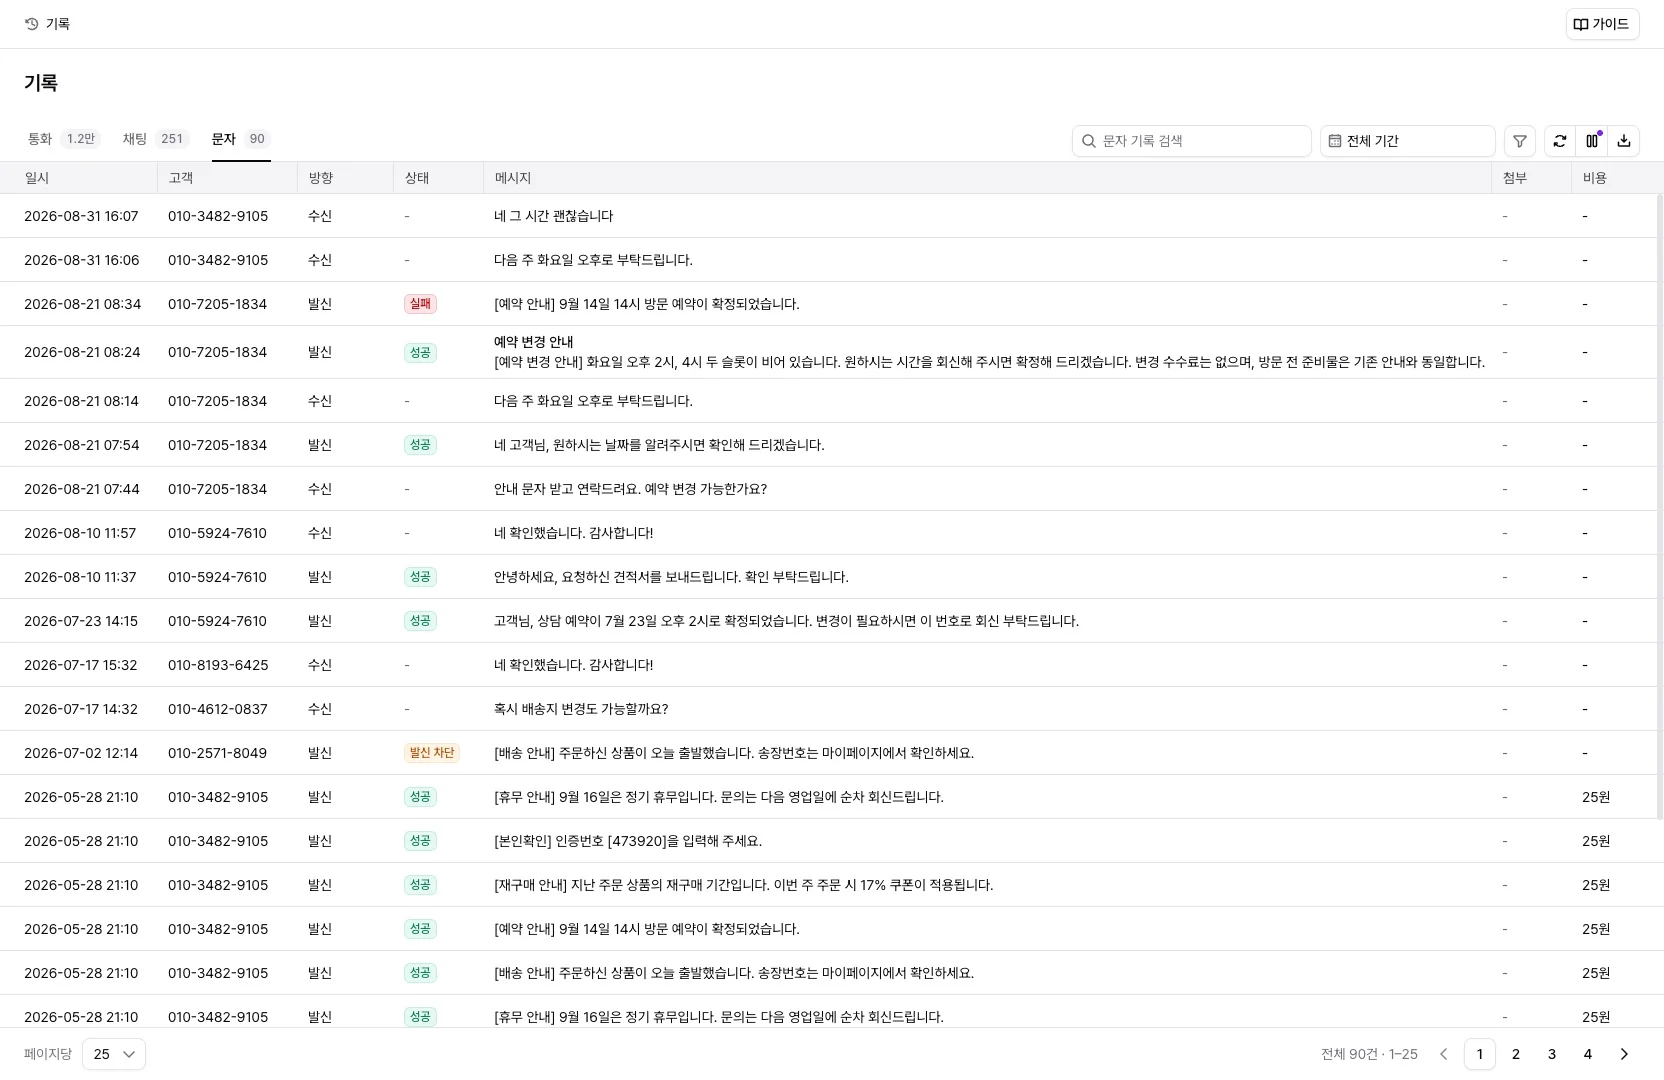Click the download export icon
This screenshot has width=1664, height=1080.
coord(1623,141)
